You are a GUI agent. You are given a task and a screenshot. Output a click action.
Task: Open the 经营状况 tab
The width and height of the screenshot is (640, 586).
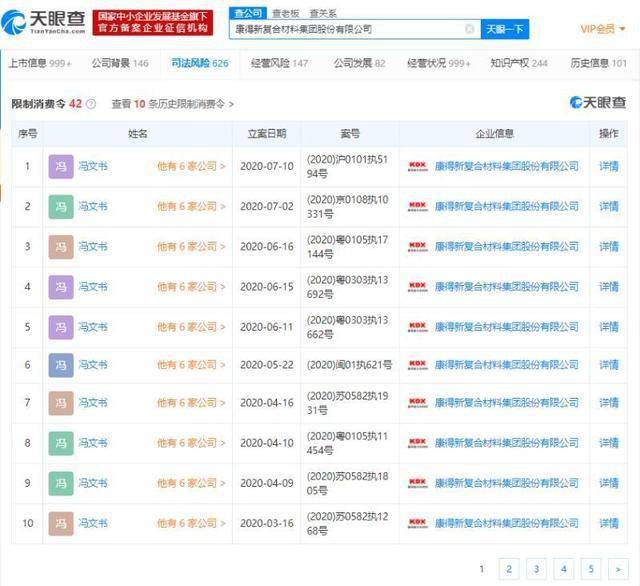click(x=439, y=63)
